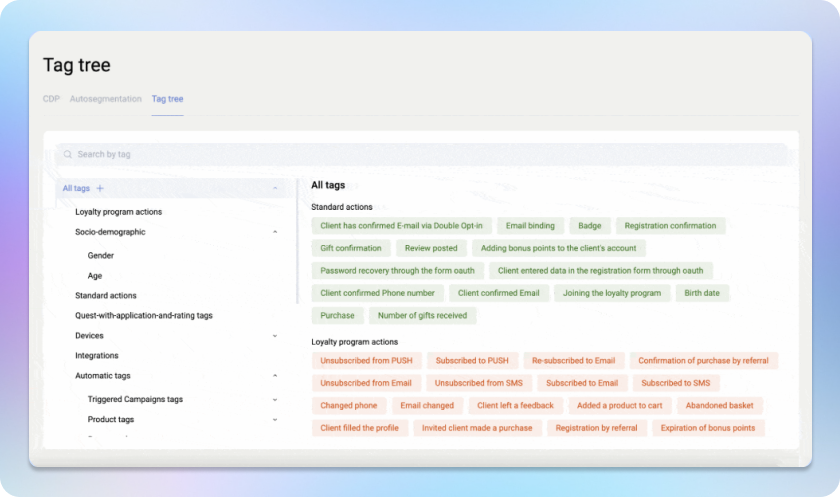Click the tag tree panel scrollbar
Viewport: 840px width, 497px height.
coord(297,240)
